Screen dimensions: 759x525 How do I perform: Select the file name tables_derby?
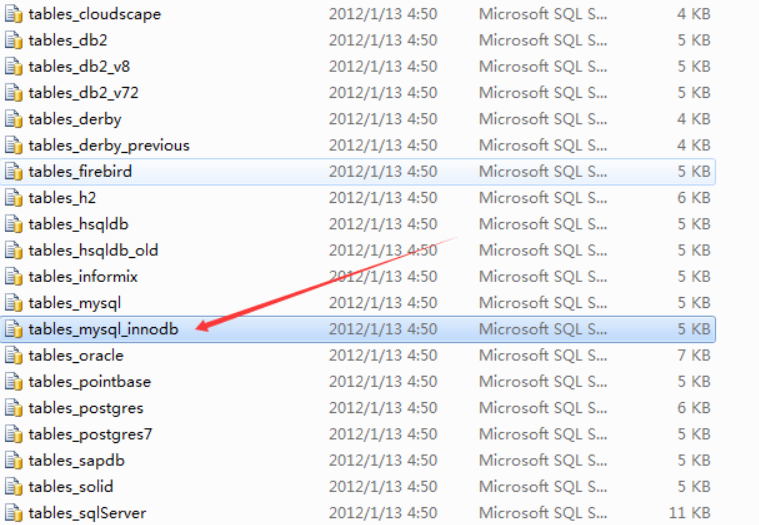tap(75, 119)
